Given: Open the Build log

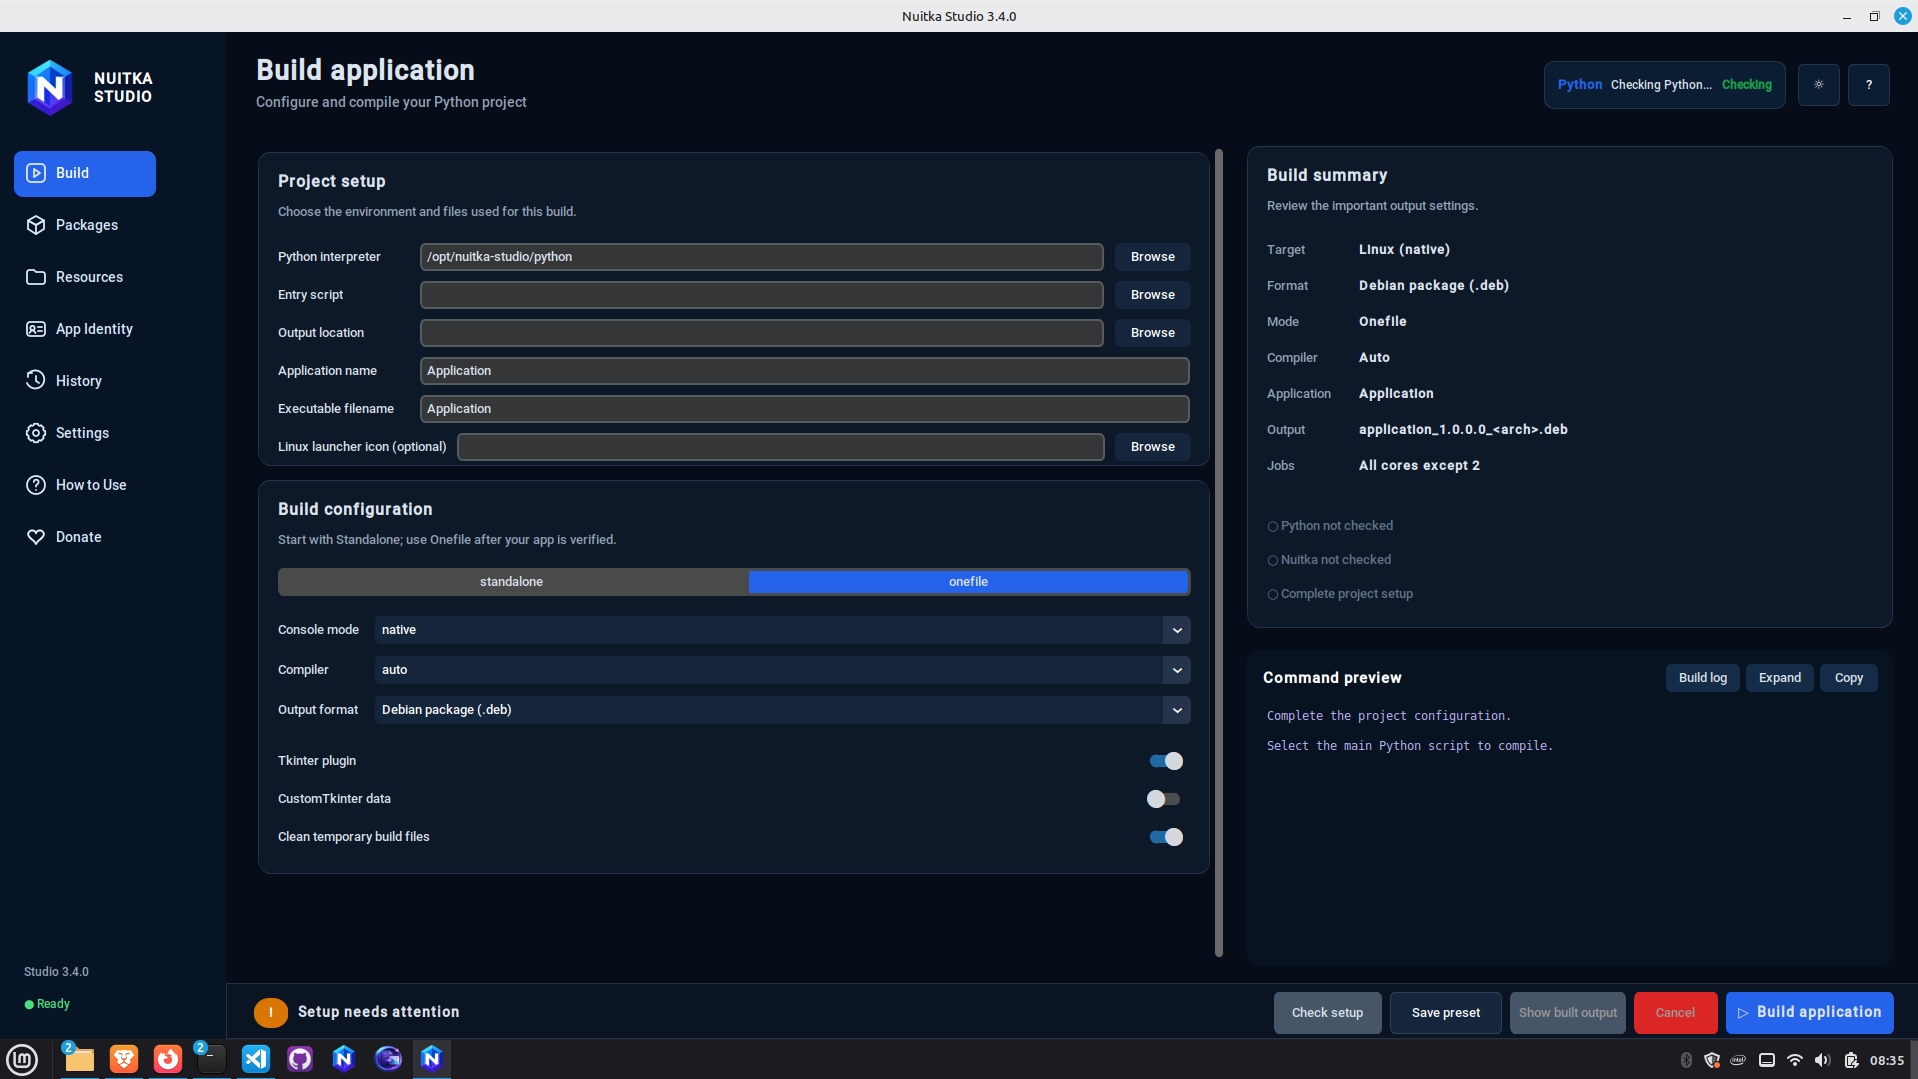Looking at the screenshot, I should coord(1702,678).
